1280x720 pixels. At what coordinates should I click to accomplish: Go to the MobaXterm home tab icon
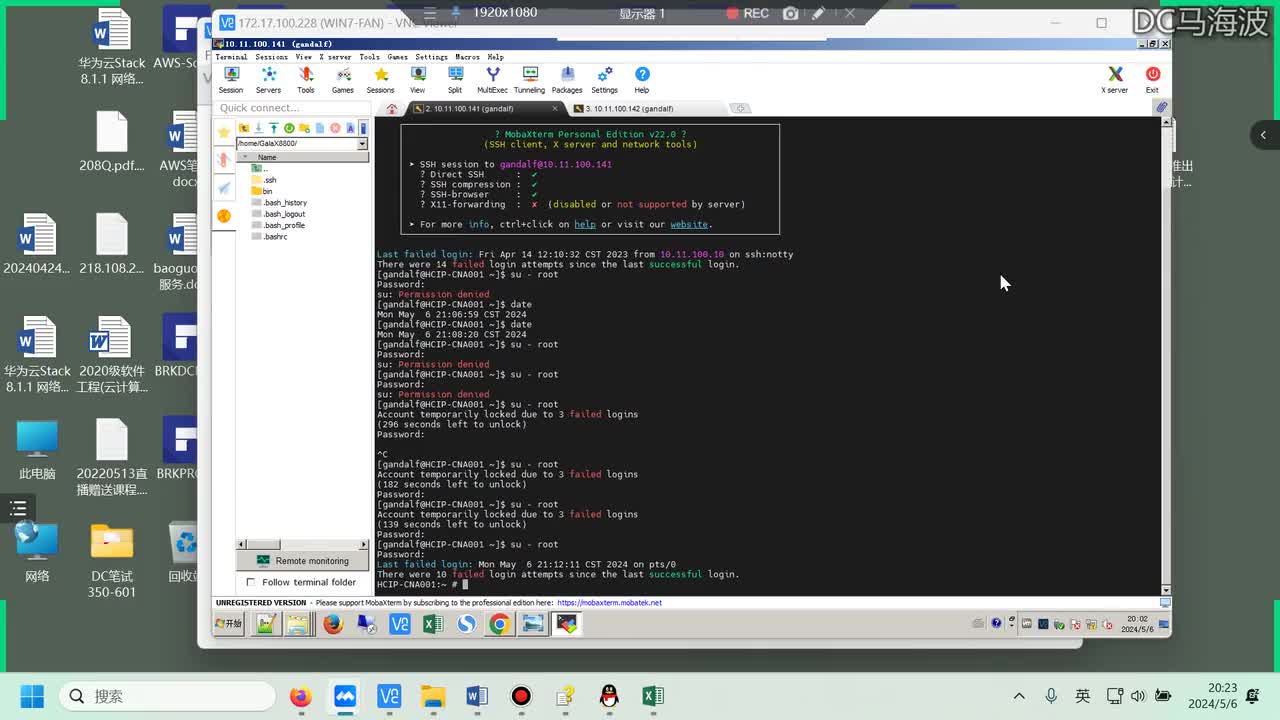click(x=392, y=108)
